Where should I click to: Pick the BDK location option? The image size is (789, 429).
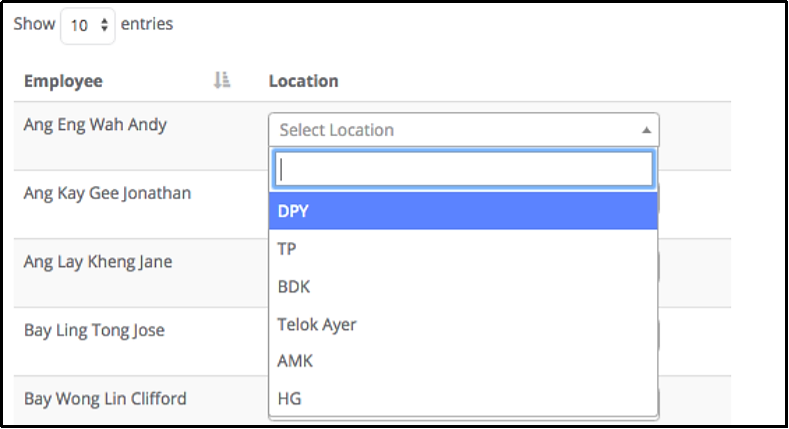463,286
